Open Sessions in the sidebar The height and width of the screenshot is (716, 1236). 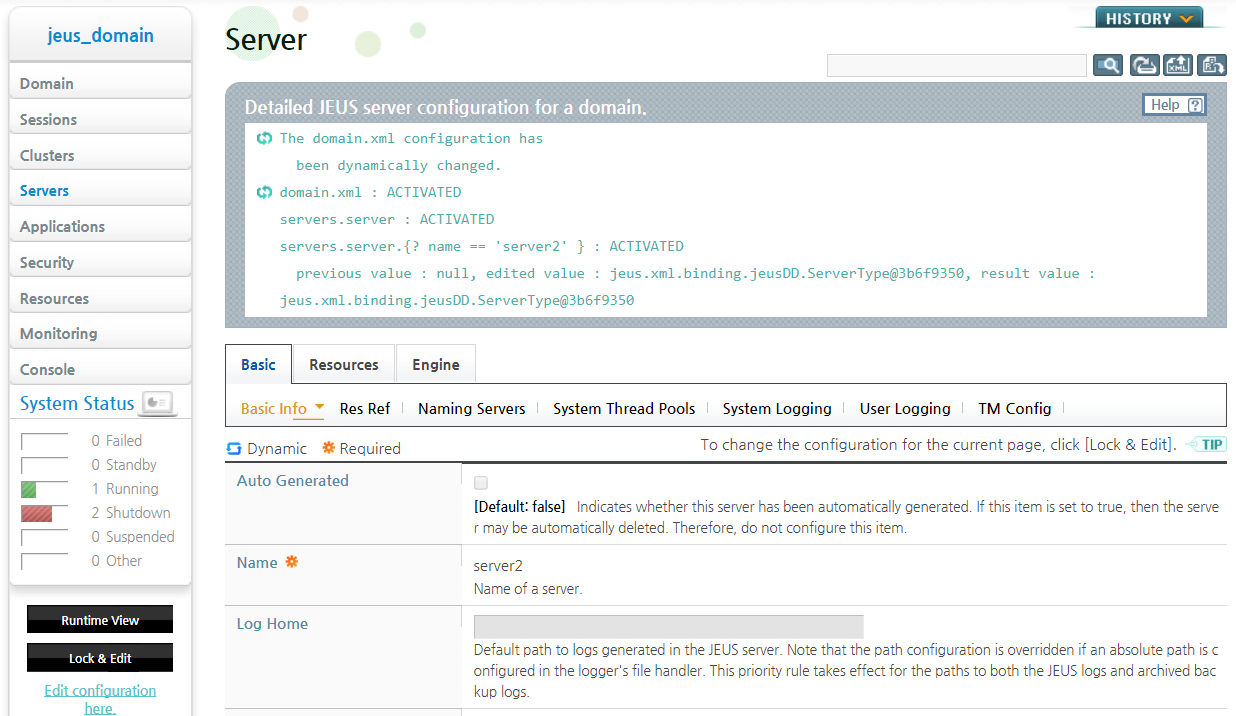(100, 119)
